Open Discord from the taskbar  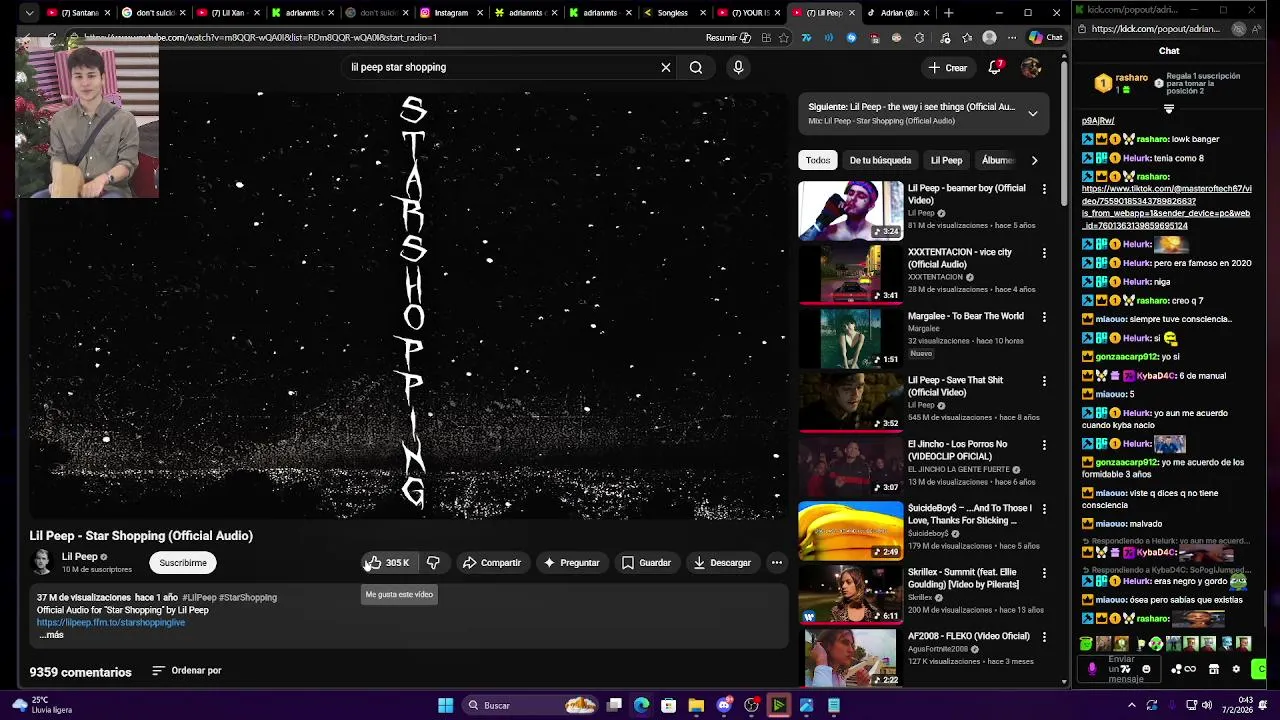click(724, 705)
